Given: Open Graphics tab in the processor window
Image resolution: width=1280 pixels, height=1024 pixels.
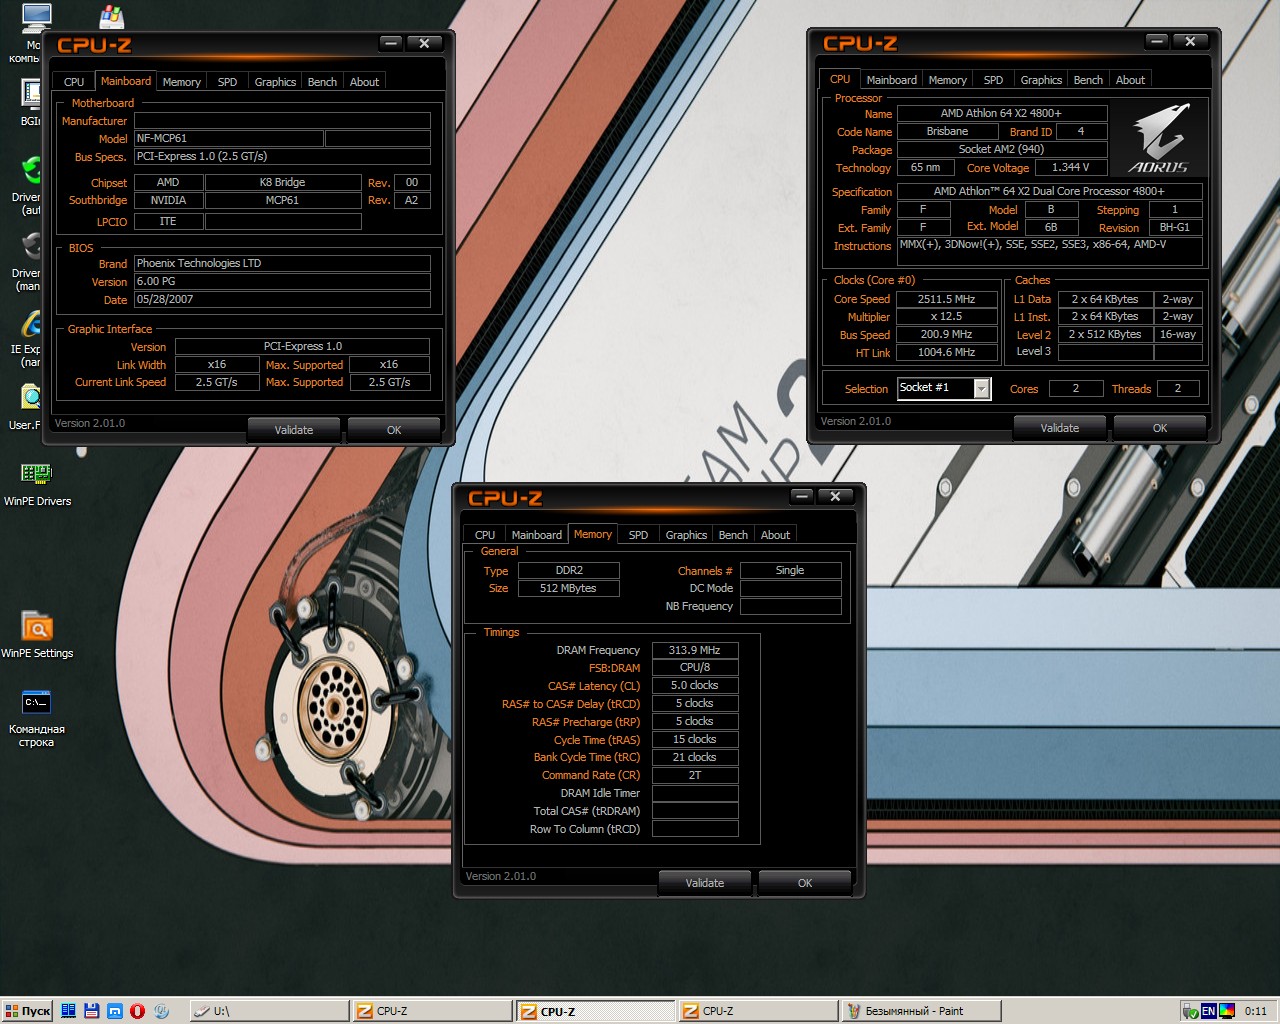Looking at the screenshot, I should tap(1041, 80).
